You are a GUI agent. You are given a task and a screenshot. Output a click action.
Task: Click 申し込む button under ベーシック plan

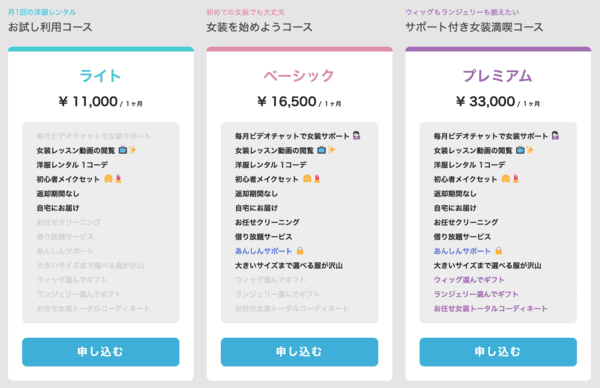[x=299, y=352]
